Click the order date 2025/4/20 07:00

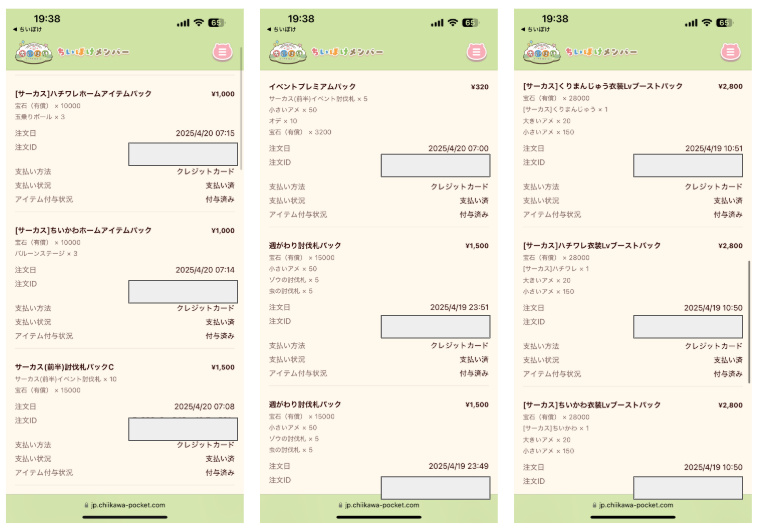click(458, 148)
